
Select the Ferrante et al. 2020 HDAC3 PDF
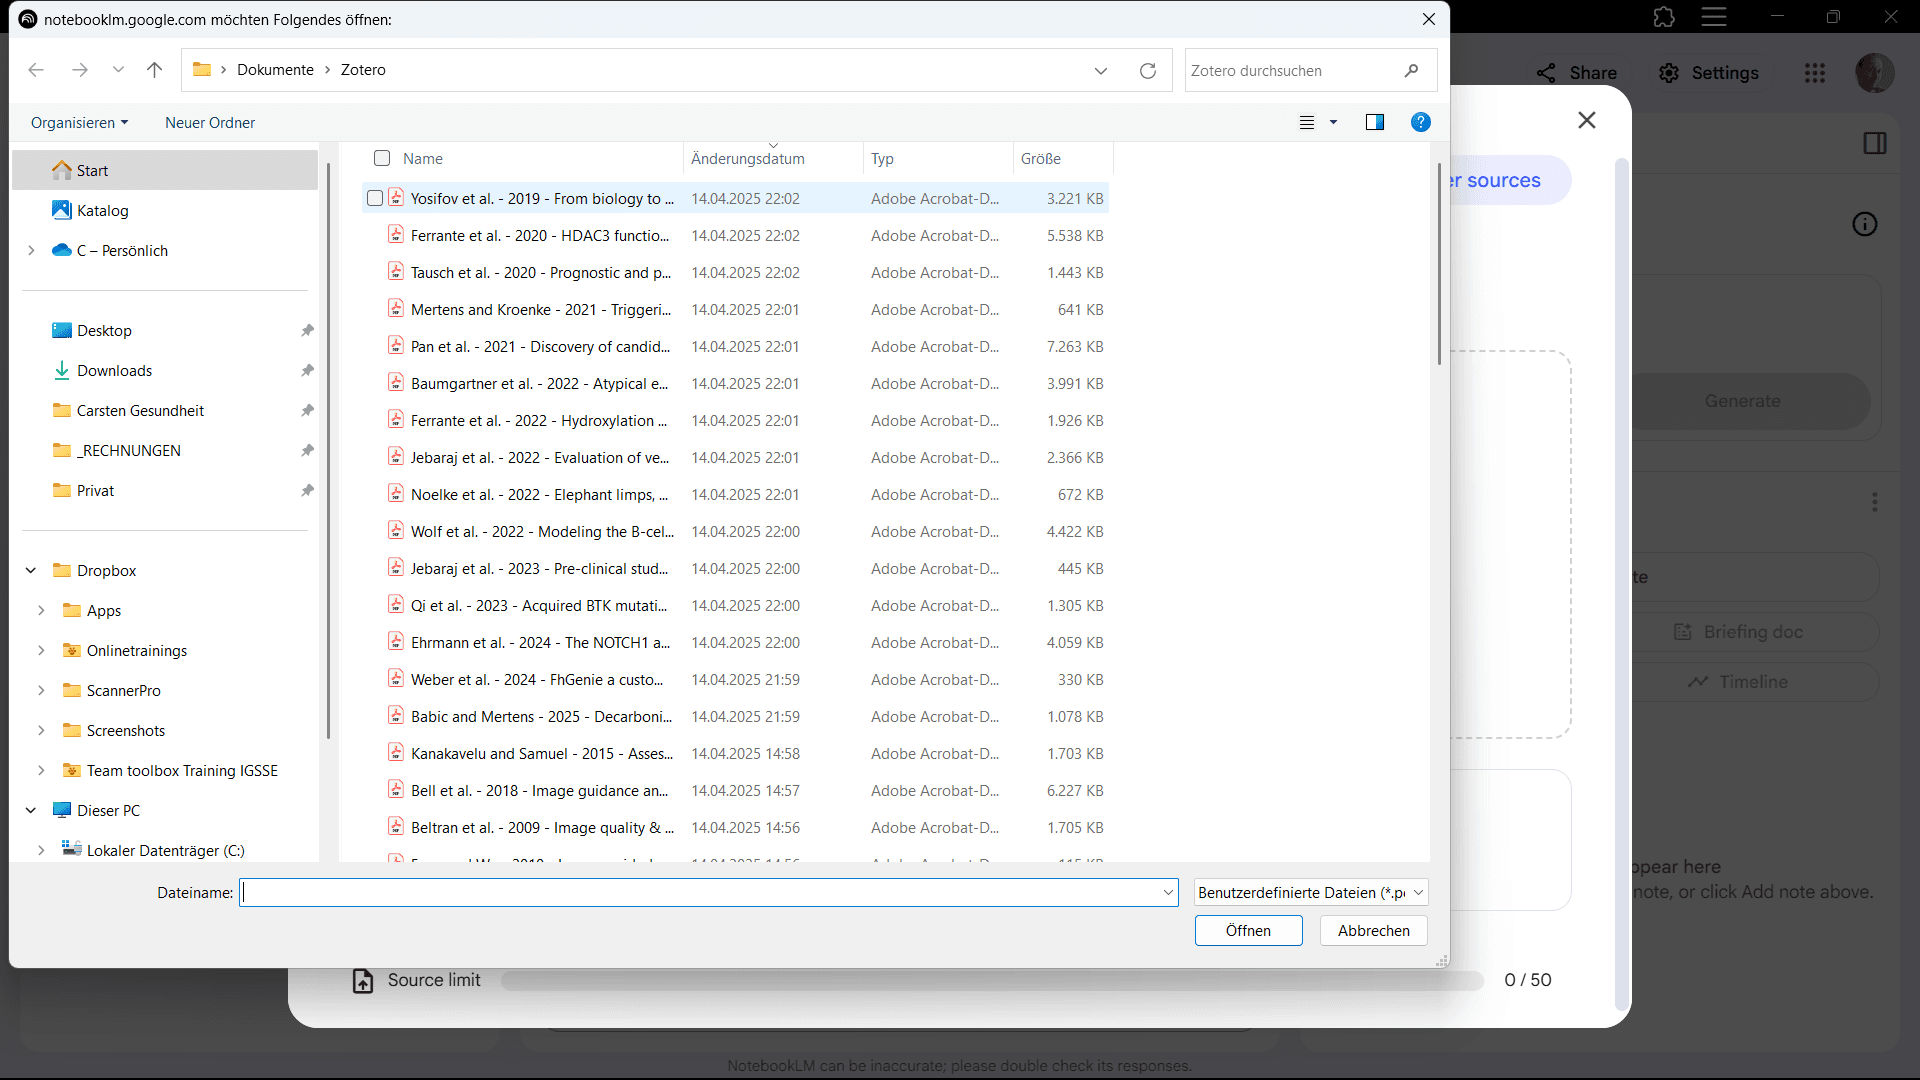tap(735, 236)
